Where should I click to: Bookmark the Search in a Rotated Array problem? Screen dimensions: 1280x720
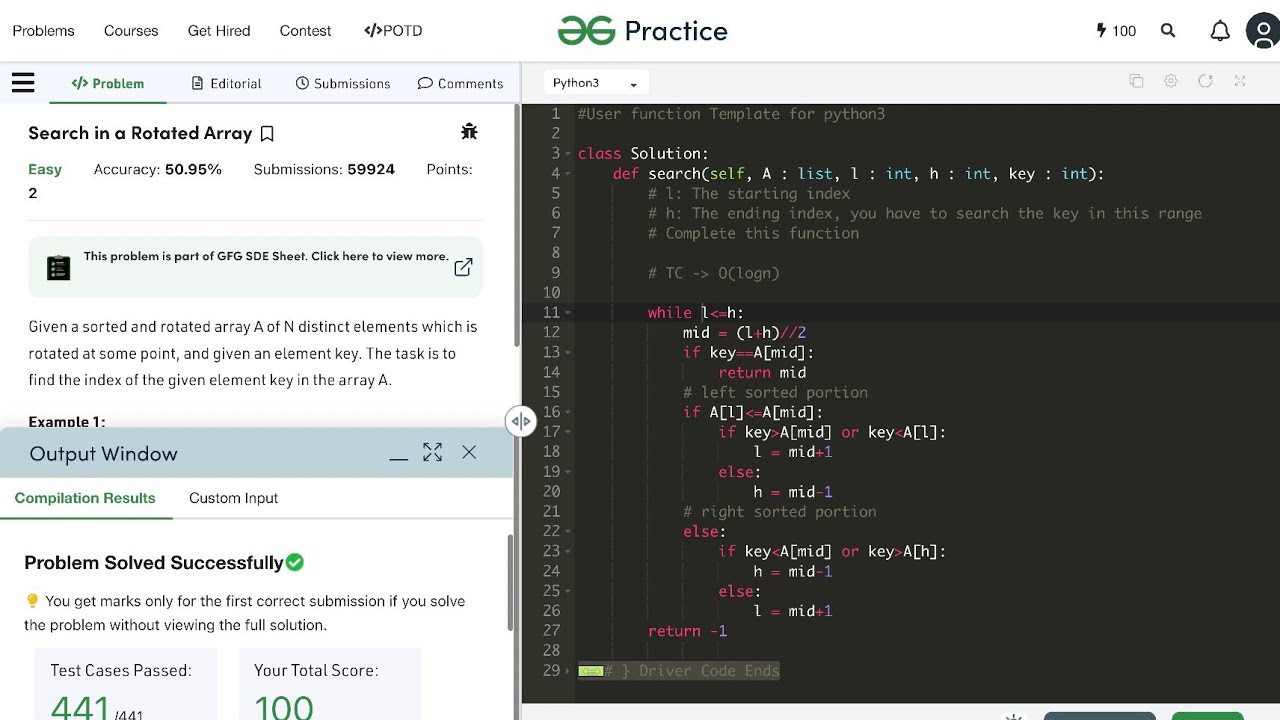(x=267, y=133)
